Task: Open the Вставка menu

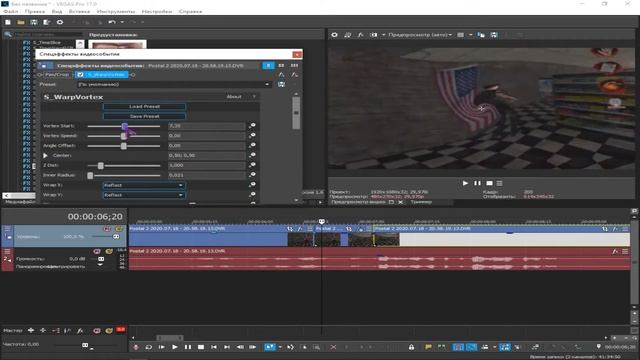Action: pyautogui.click(x=79, y=11)
